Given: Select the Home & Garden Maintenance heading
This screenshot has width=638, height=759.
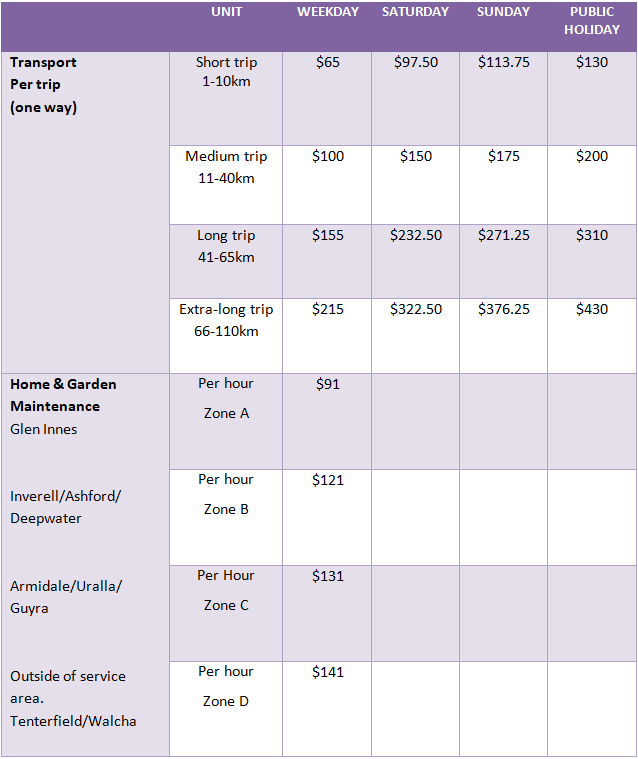Looking at the screenshot, I should coord(63,395).
